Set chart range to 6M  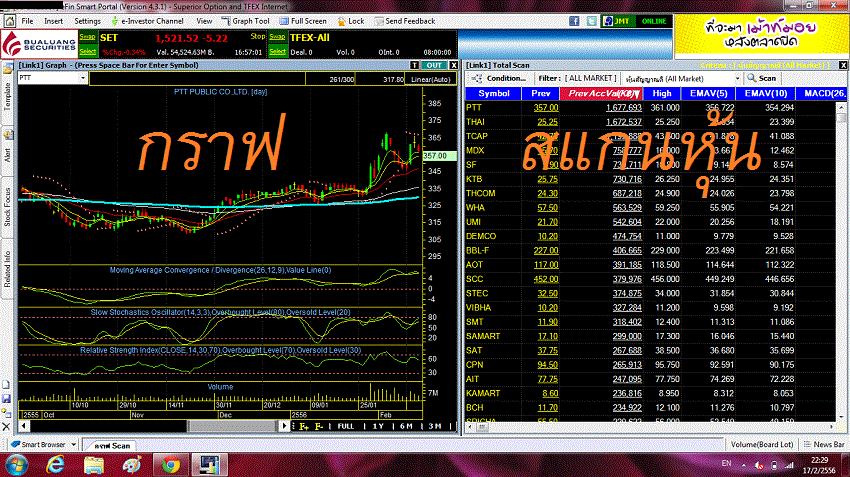pos(406,427)
